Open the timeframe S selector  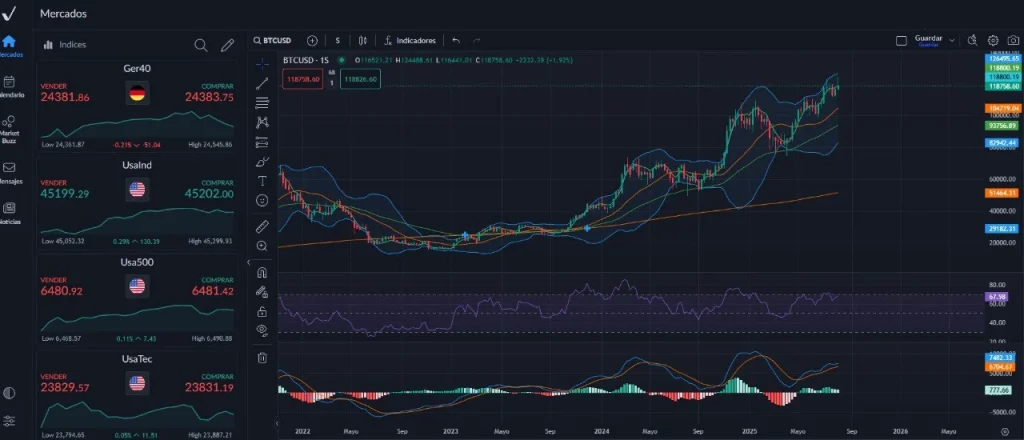pyautogui.click(x=338, y=40)
